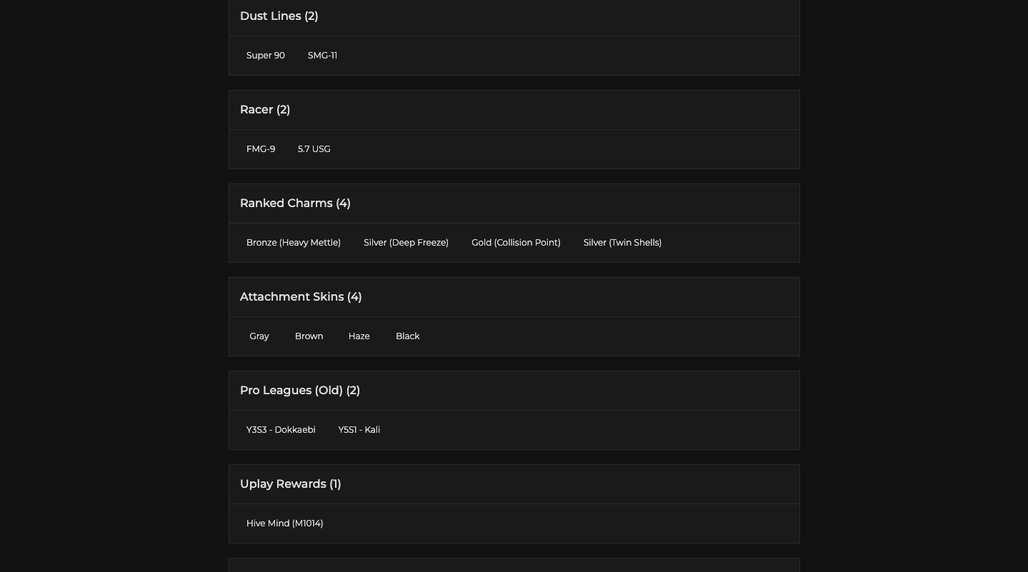Choose Silver (Deep Freeze) charm
Viewport: 1028px width, 572px height.
[x=406, y=243]
